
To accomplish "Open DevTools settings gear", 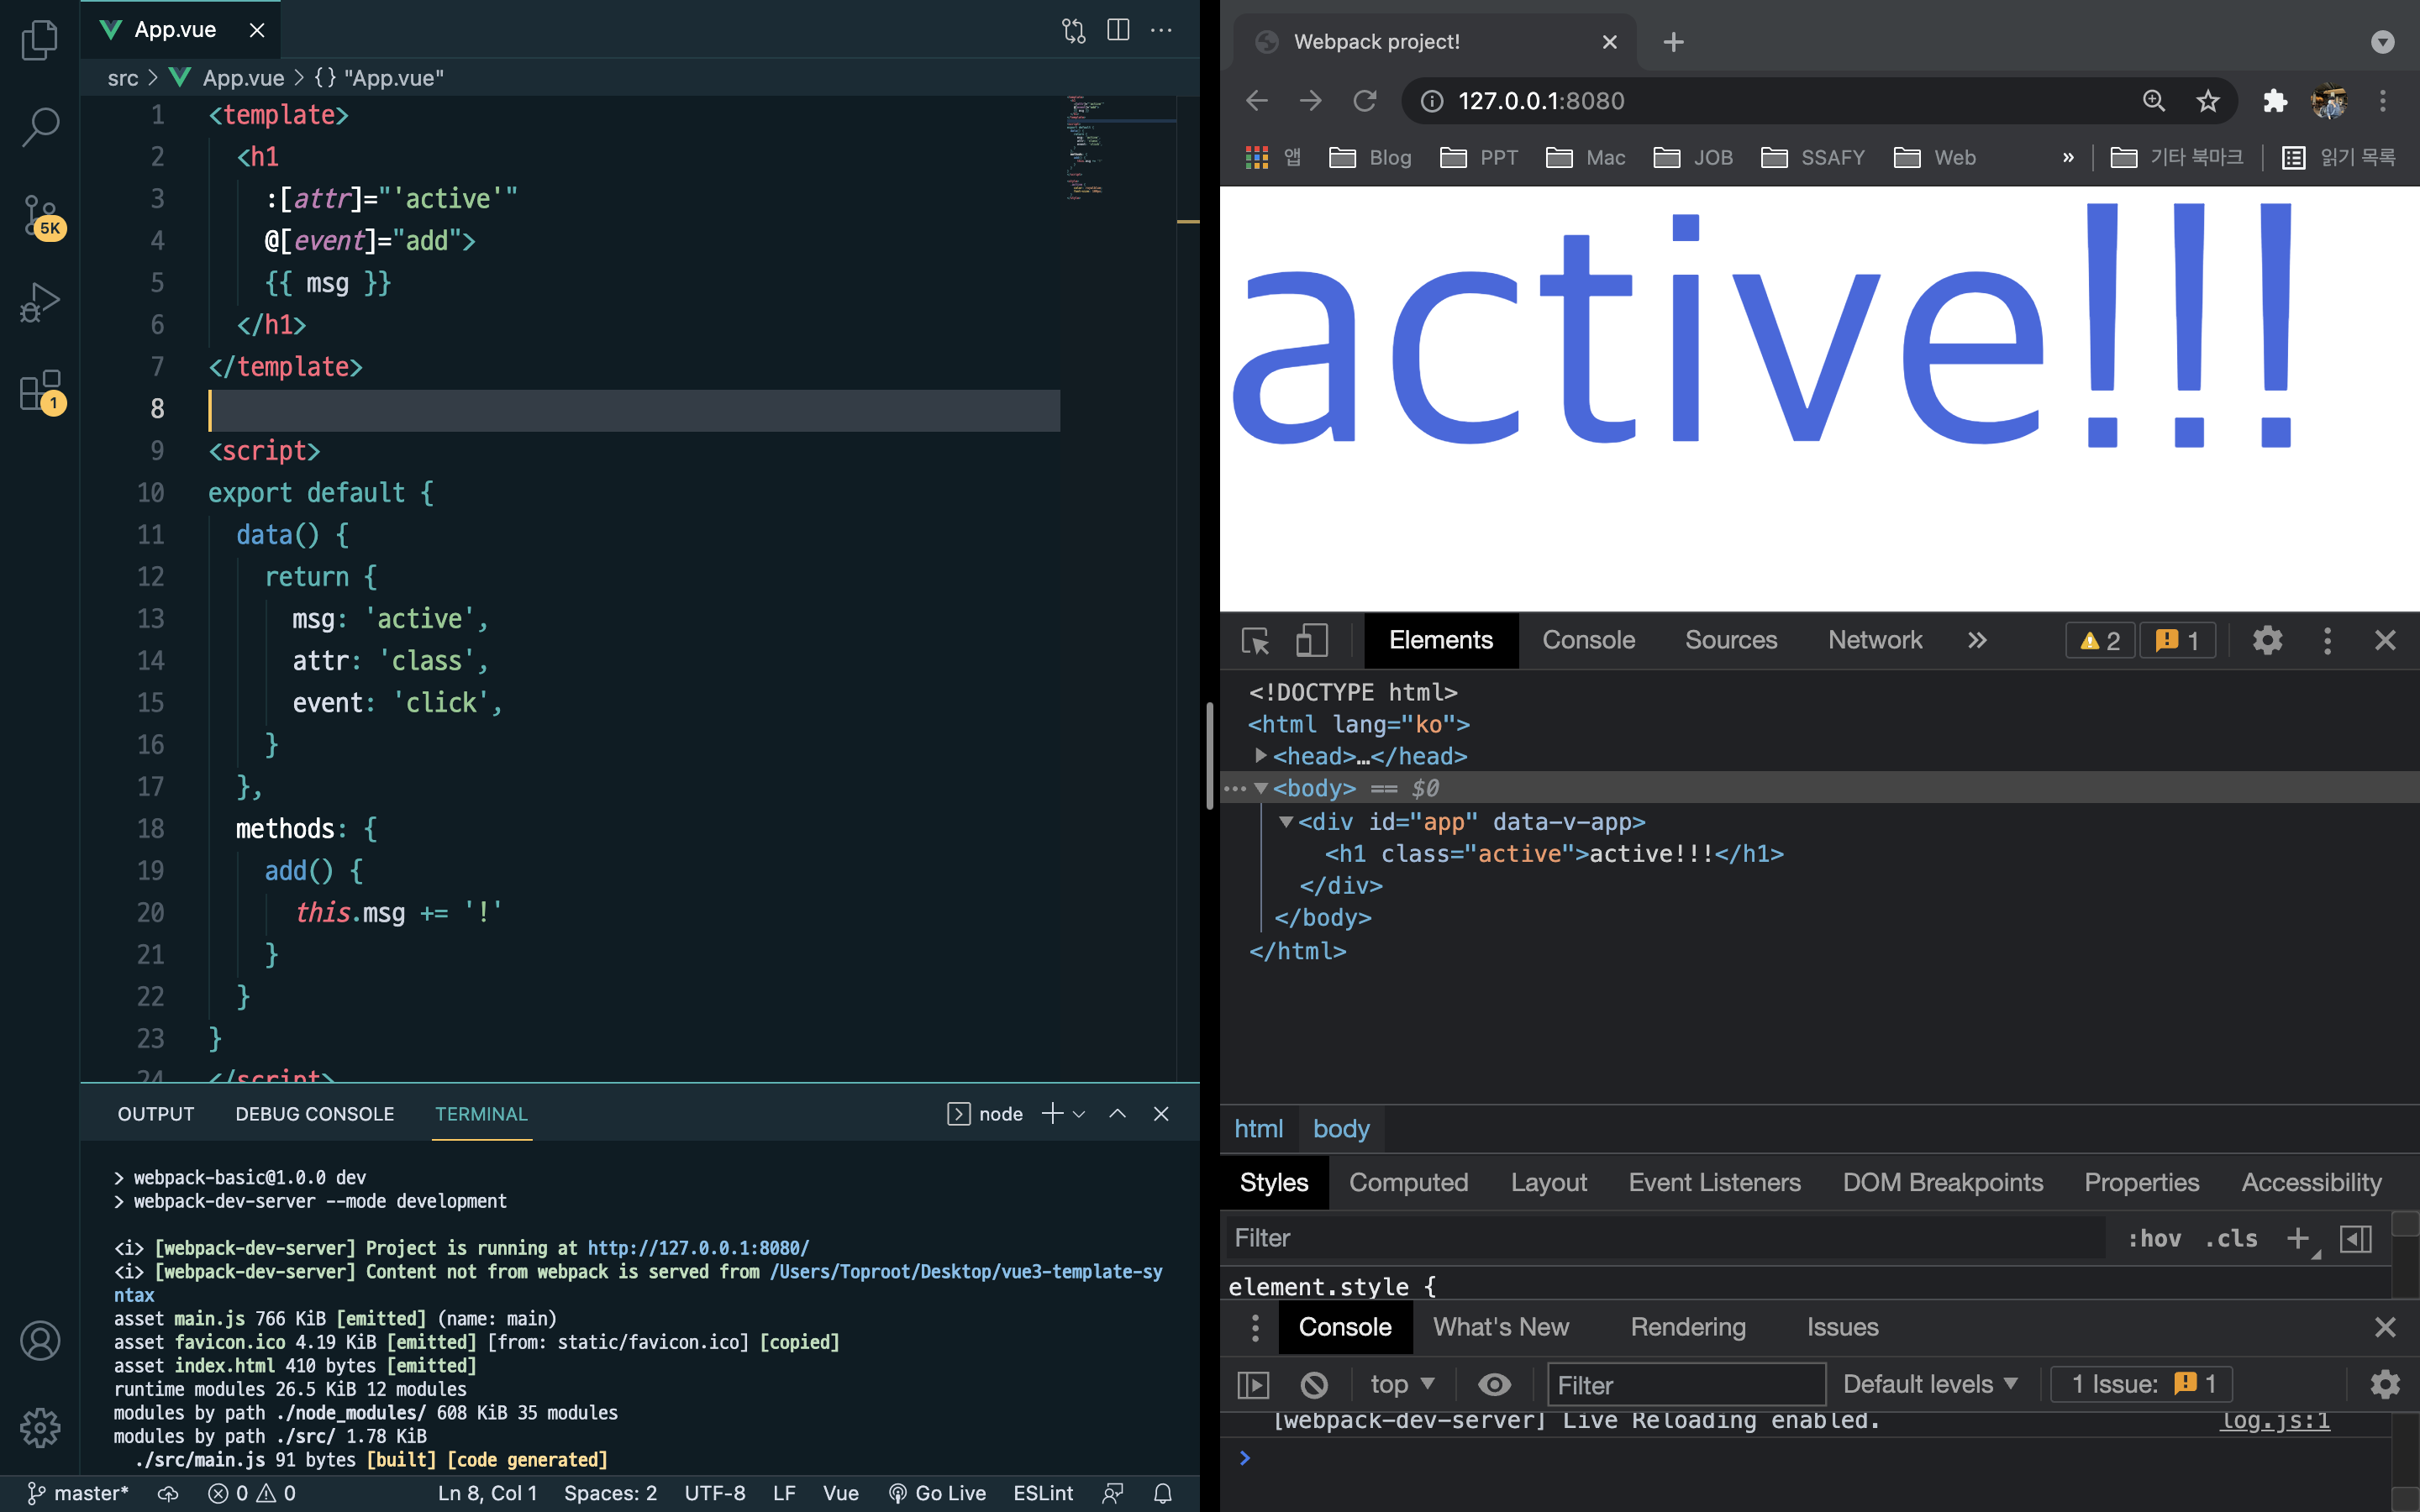I will pos(2267,640).
